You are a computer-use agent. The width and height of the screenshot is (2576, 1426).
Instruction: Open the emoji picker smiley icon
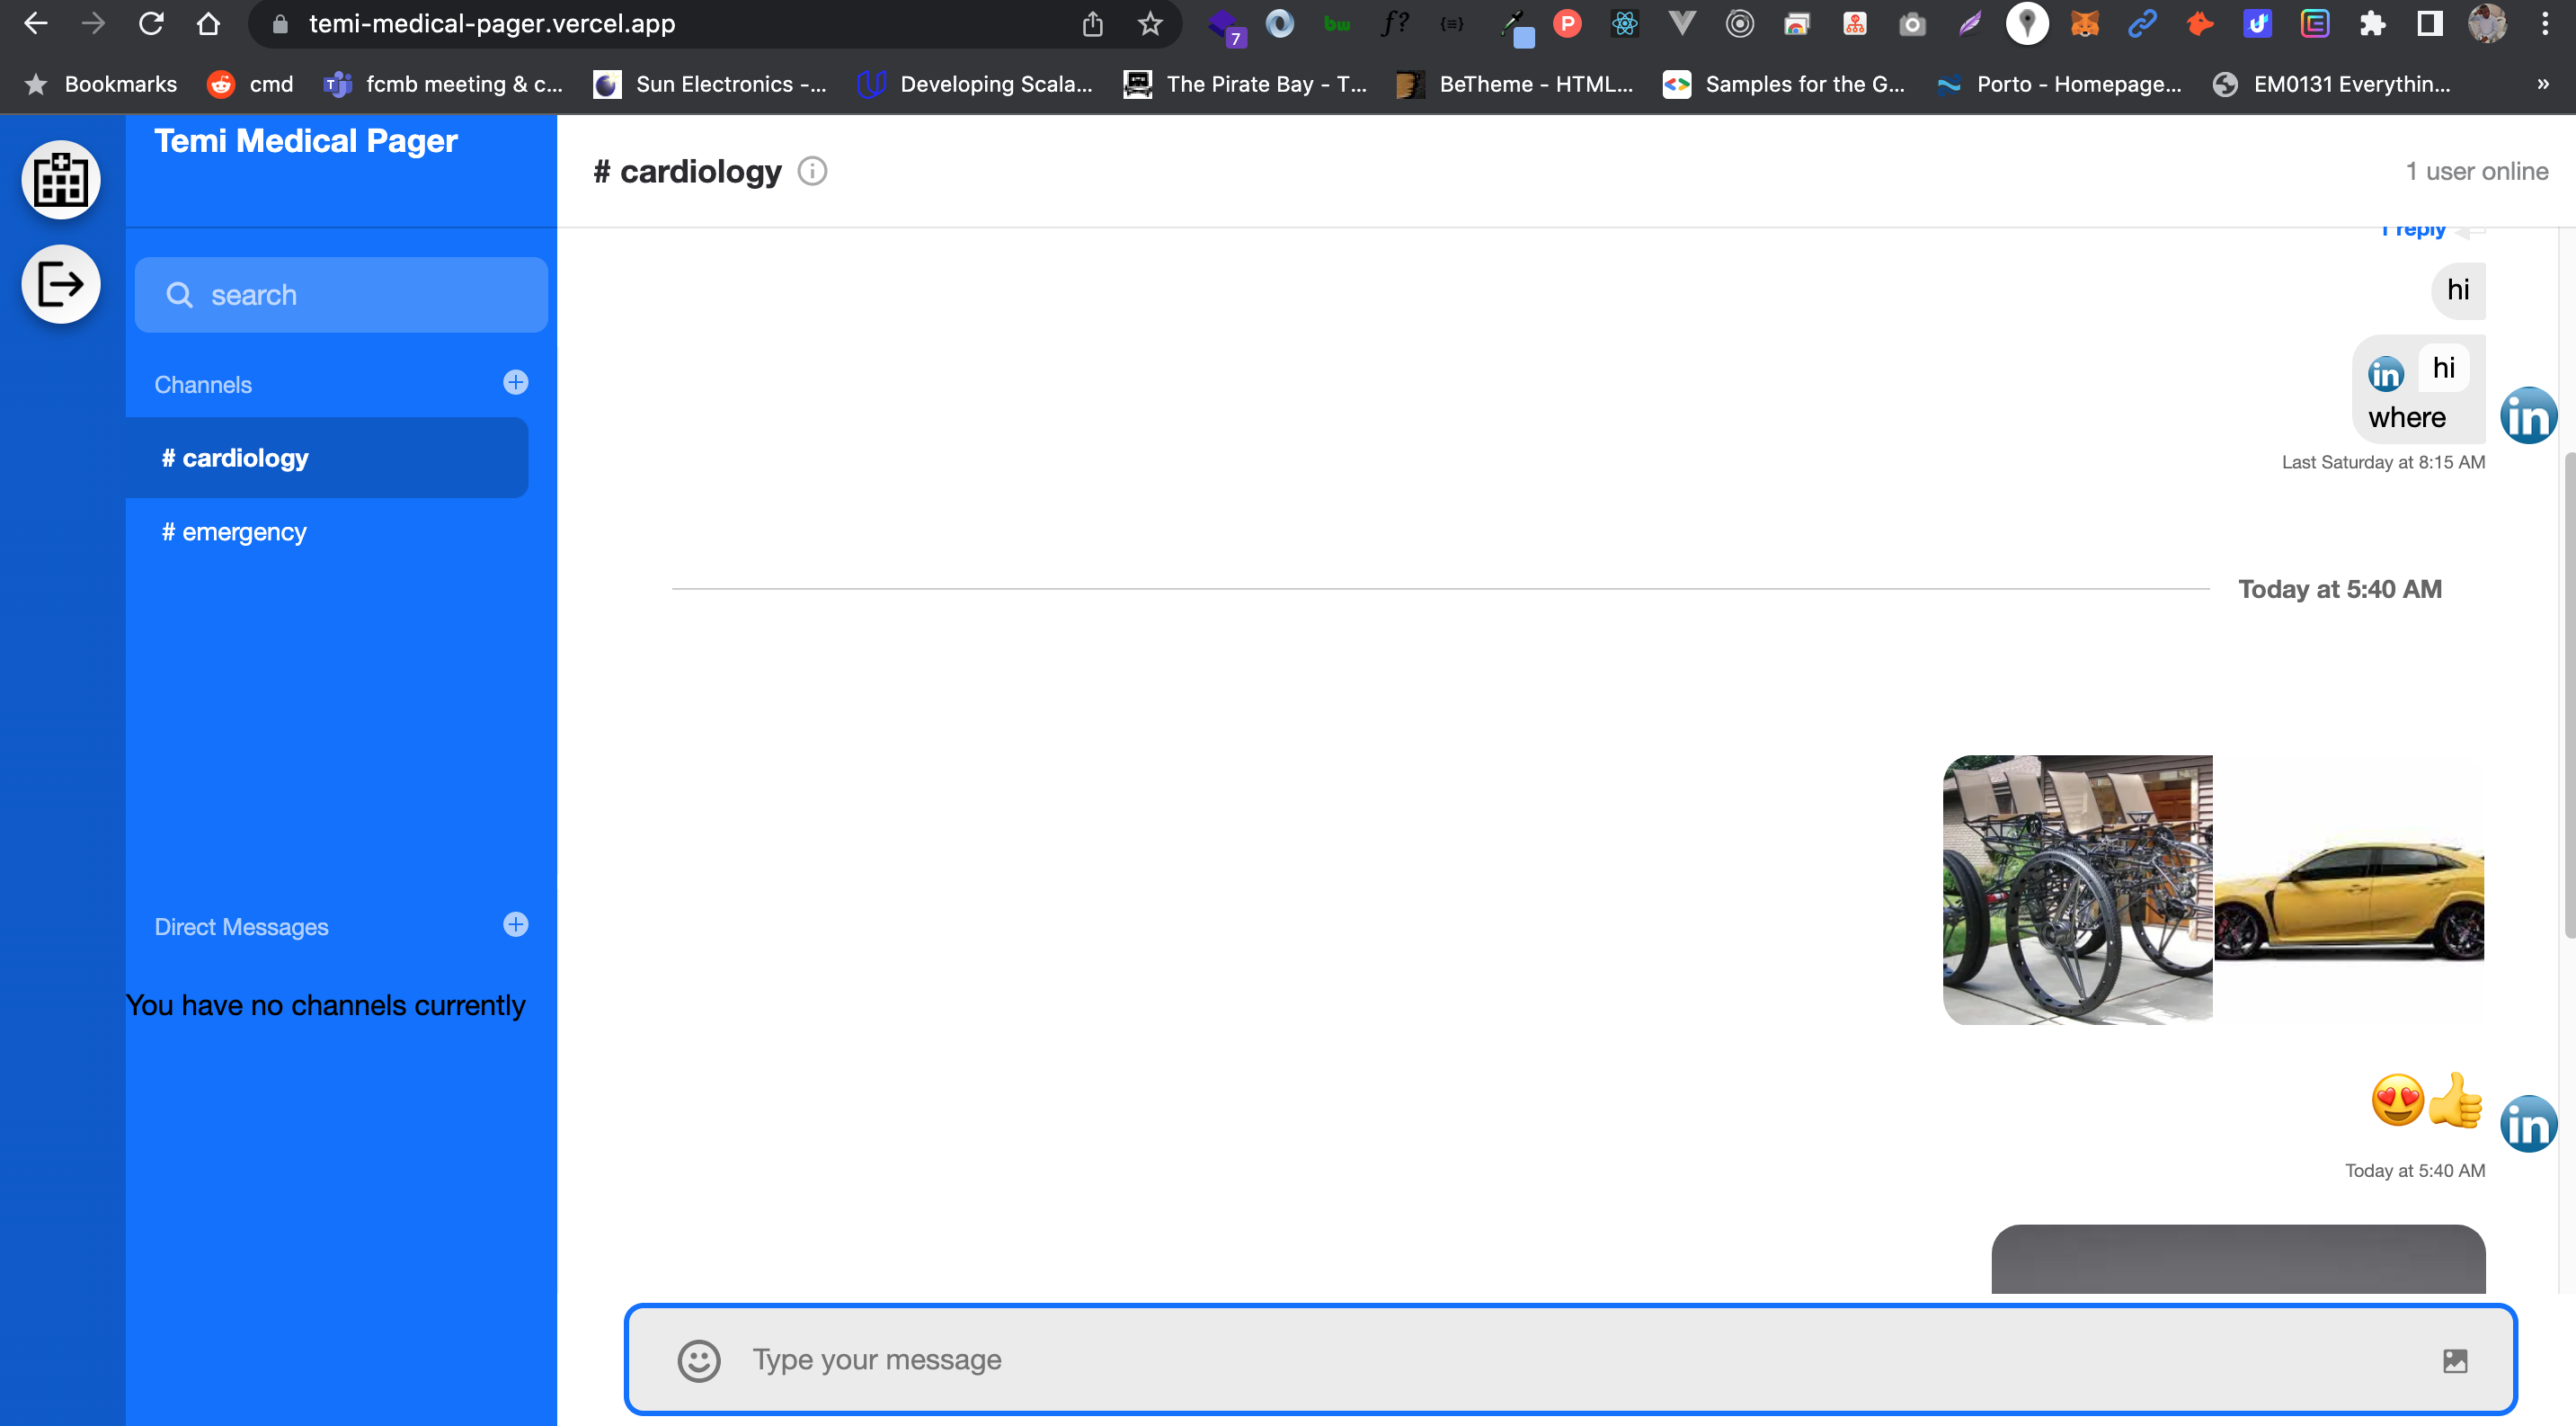(x=698, y=1360)
